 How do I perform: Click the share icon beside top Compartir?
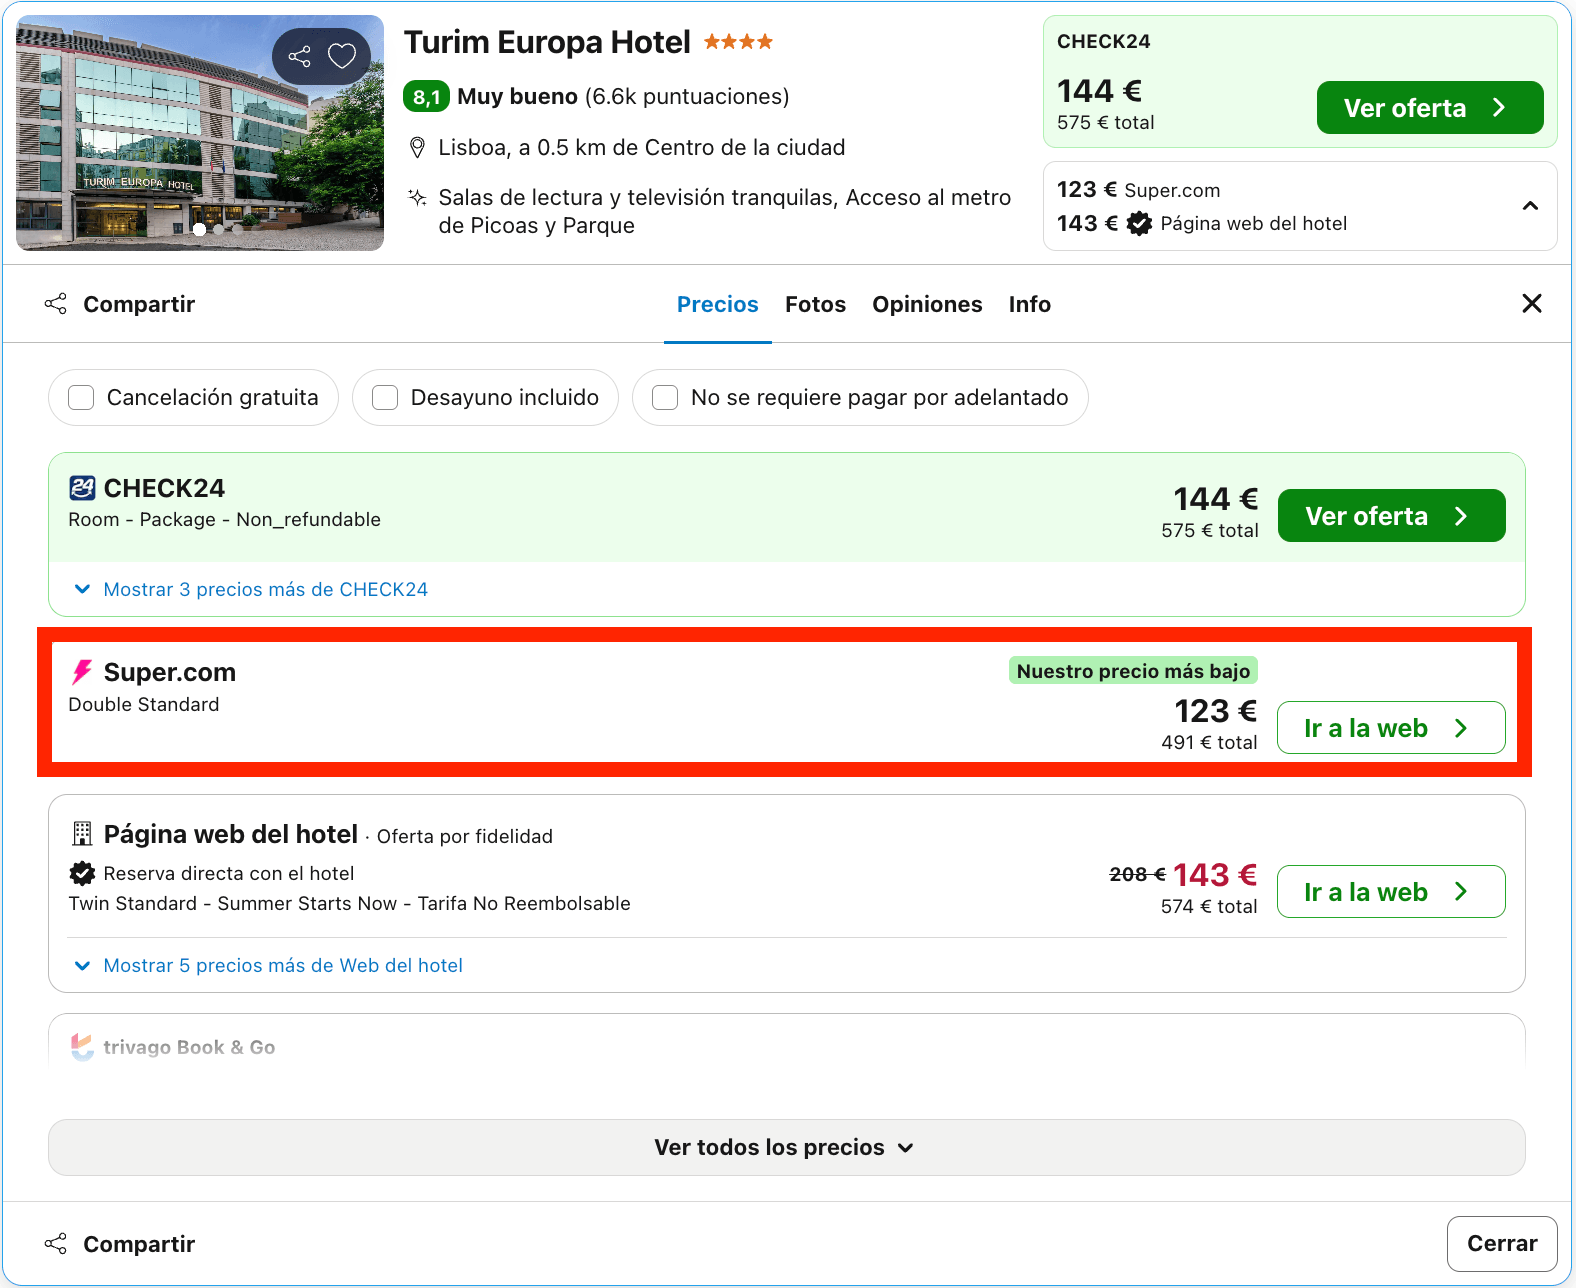click(x=56, y=304)
